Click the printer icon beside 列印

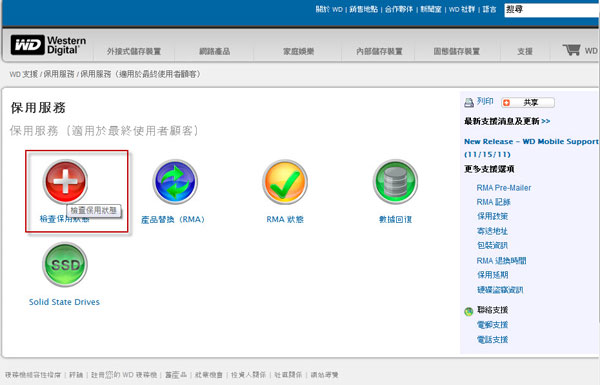click(469, 102)
